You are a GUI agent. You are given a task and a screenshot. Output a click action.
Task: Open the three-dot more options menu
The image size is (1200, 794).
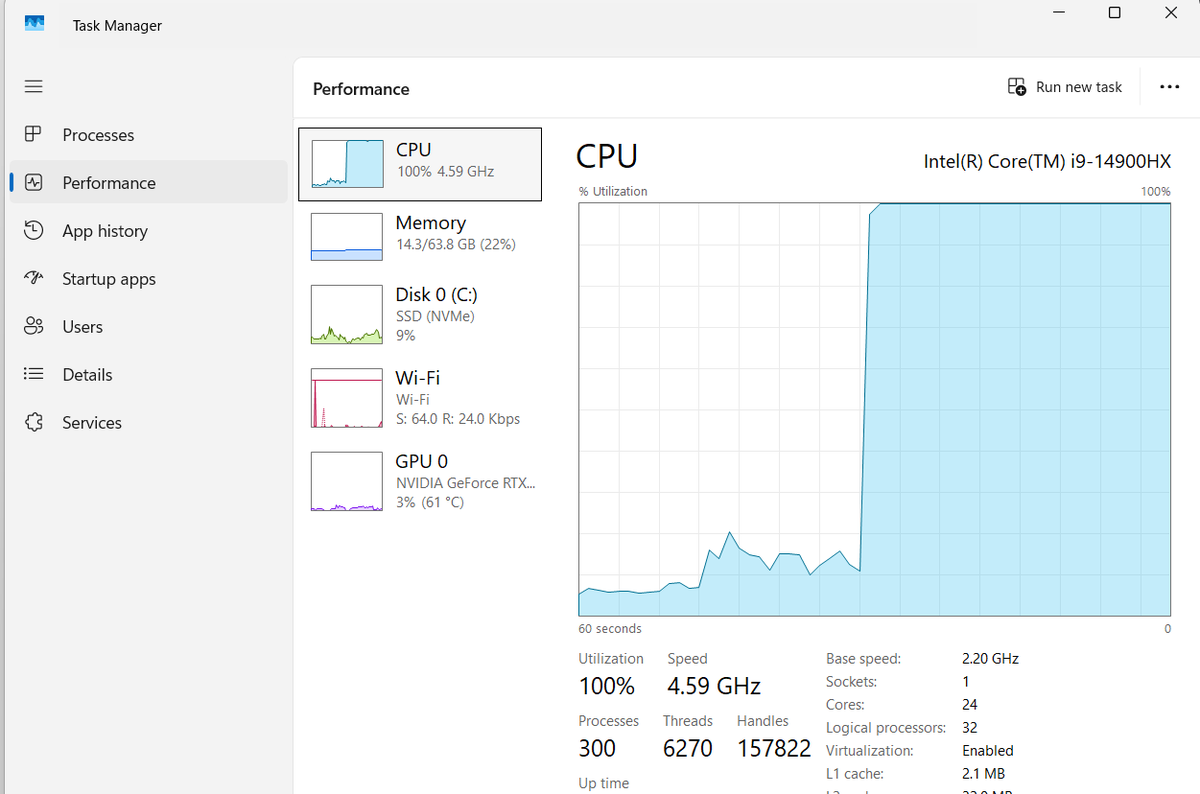(1169, 87)
